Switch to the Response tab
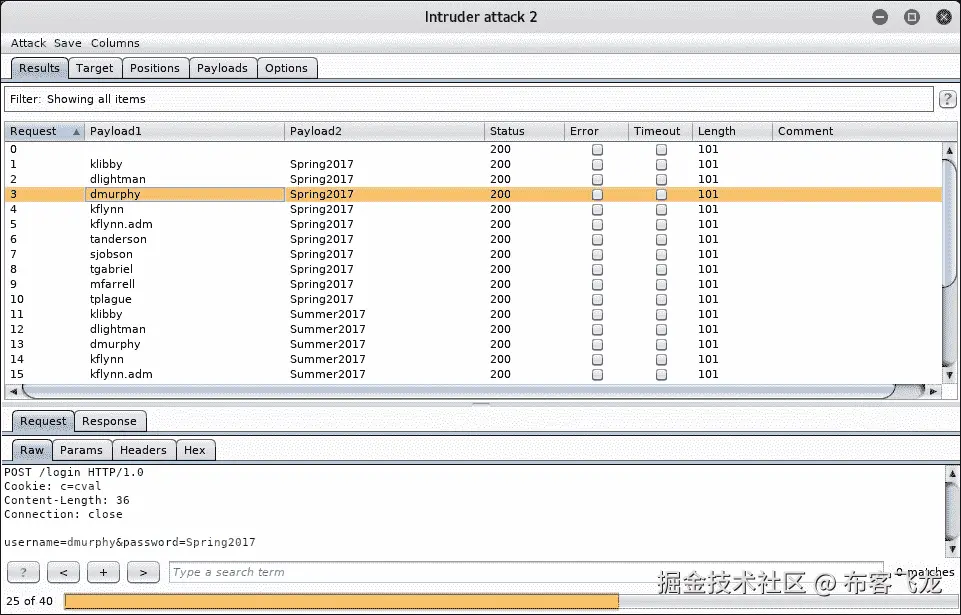This screenshot has height=615, width=961. click(x=109, y=421)
